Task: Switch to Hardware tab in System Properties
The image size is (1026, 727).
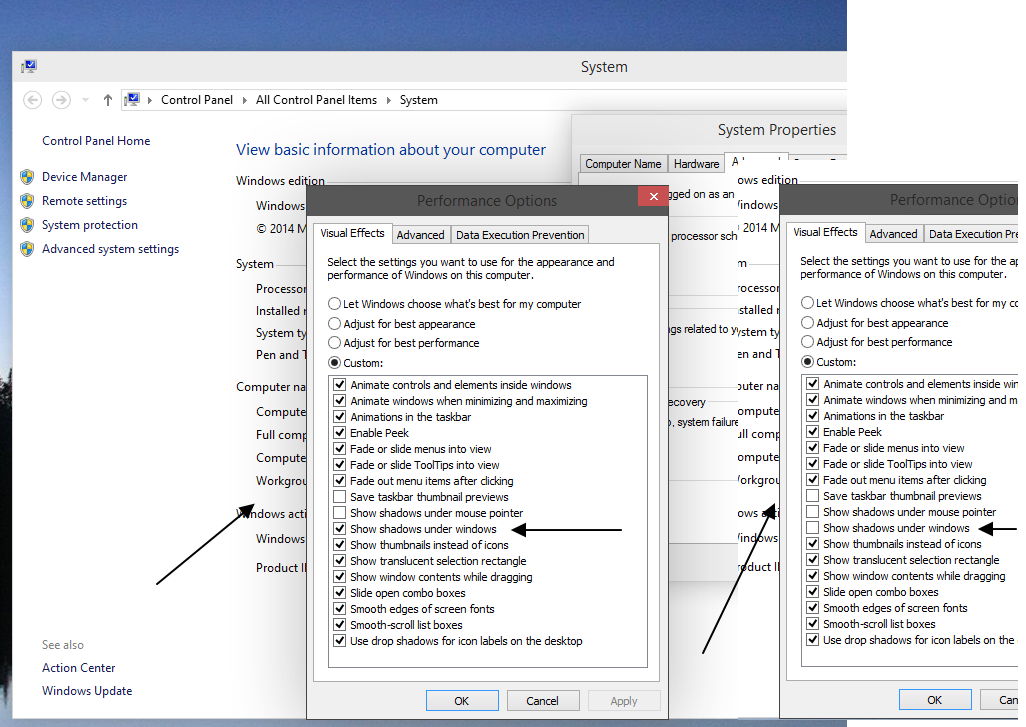Action: [x=696, y=164]
